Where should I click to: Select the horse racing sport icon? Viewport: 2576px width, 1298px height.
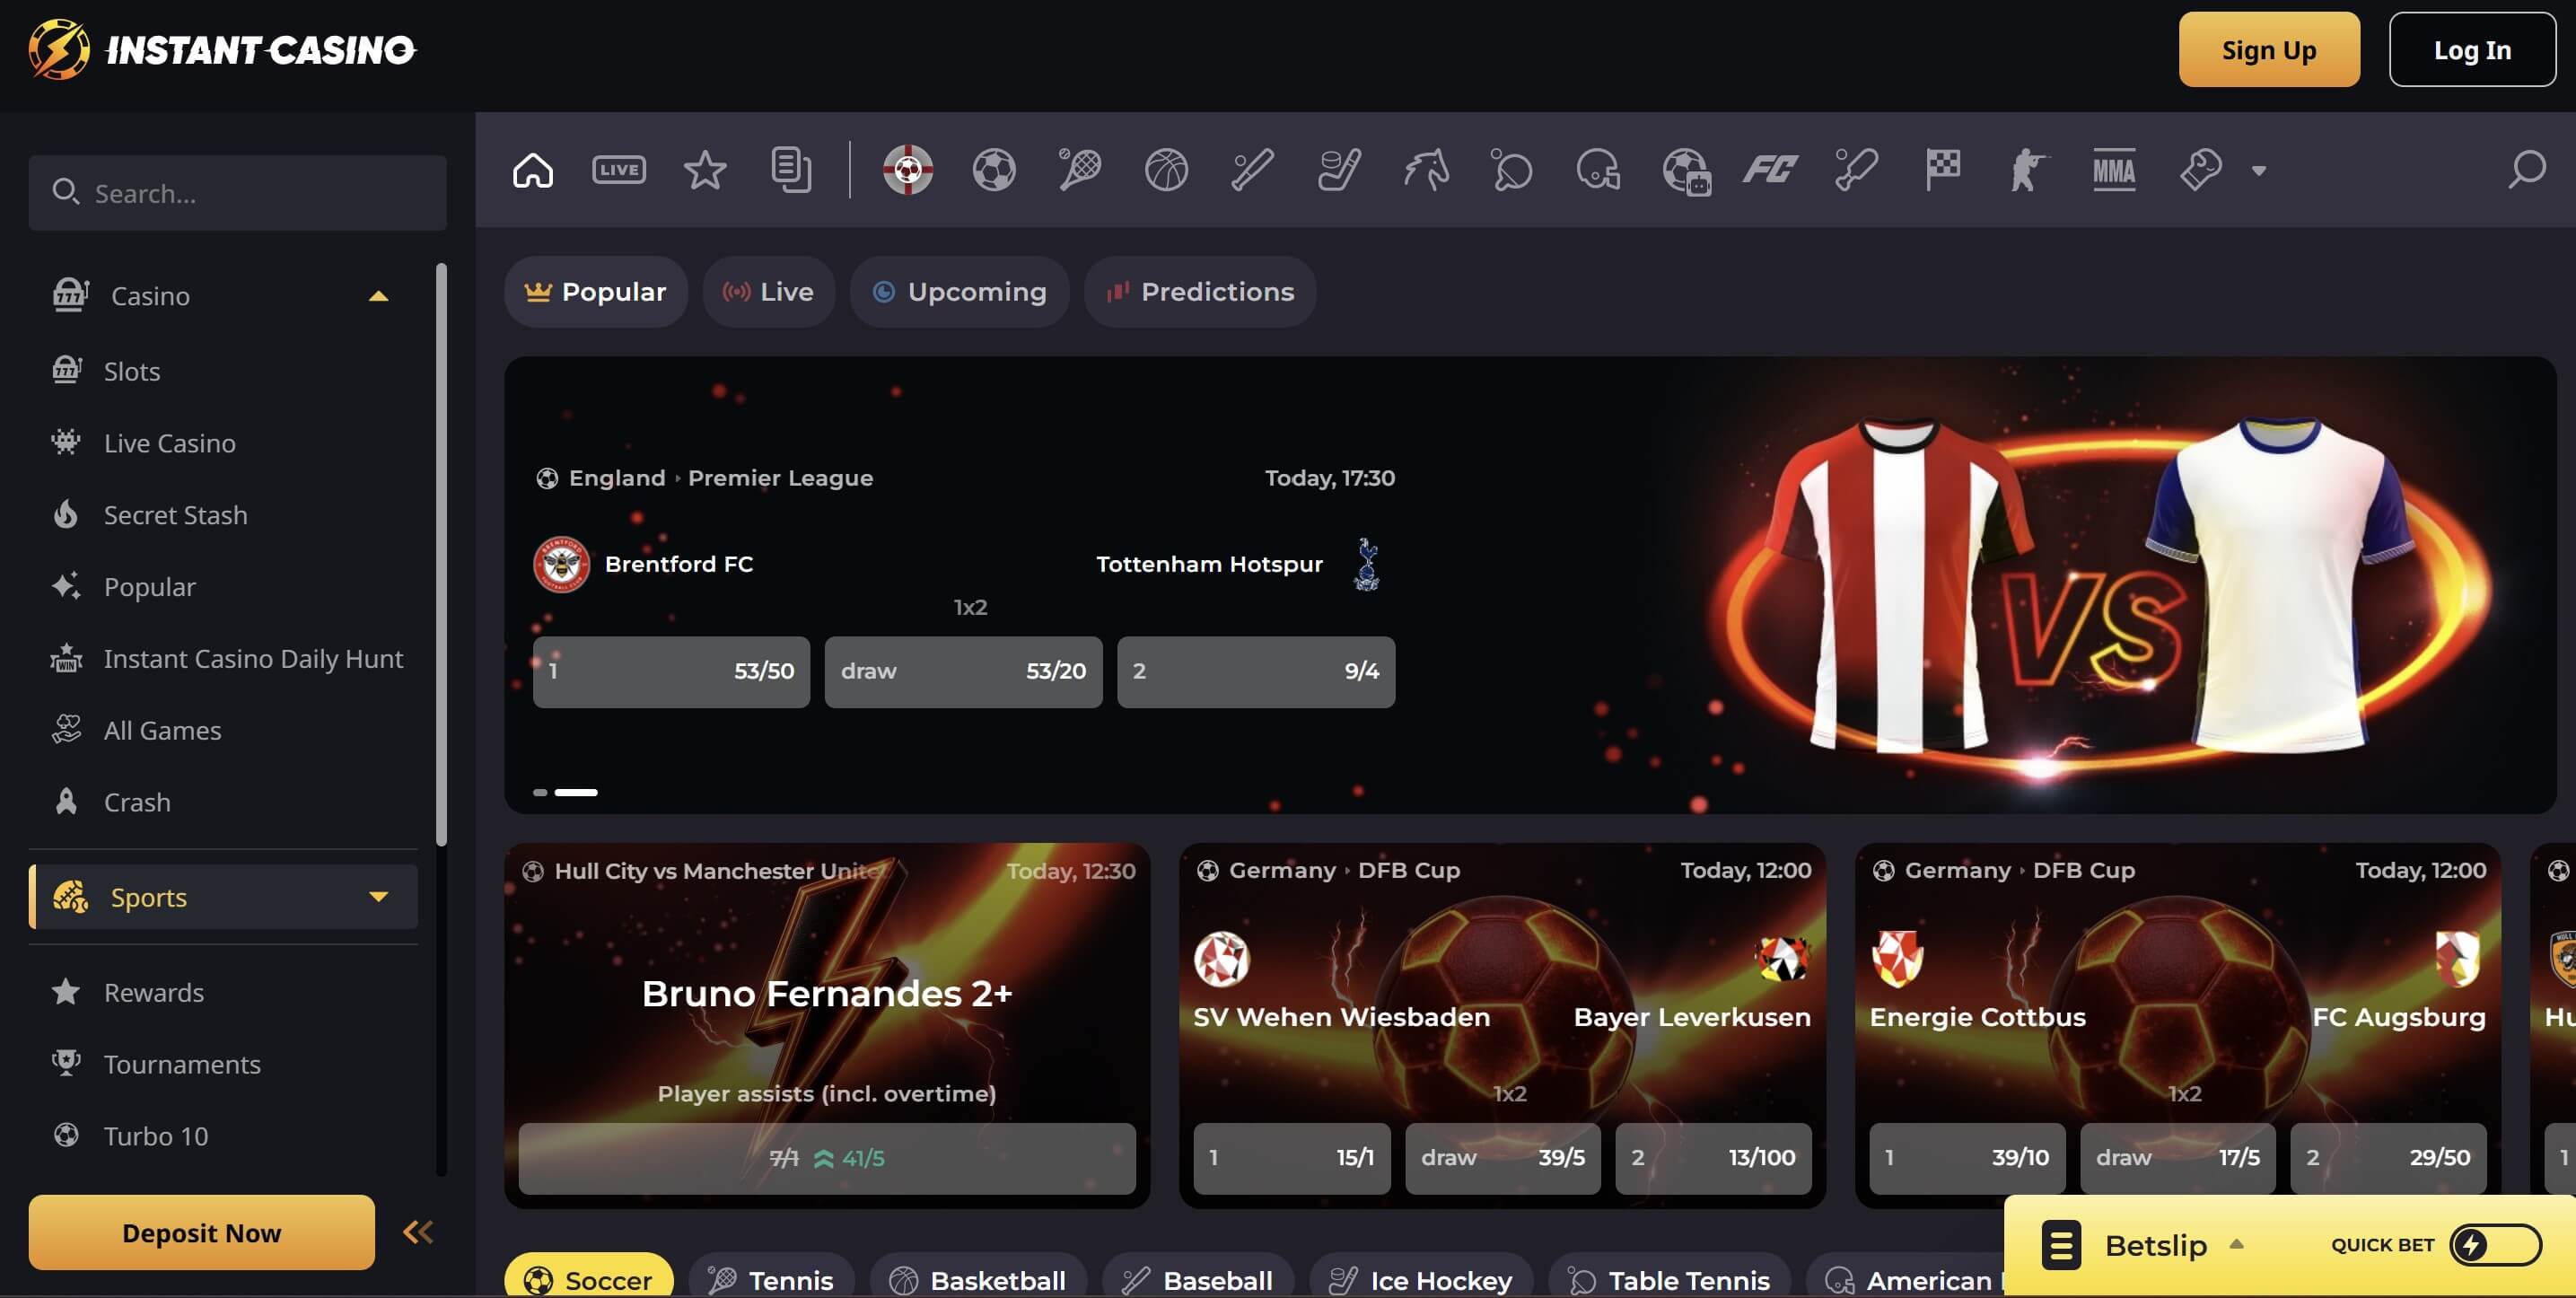point(1426,170)
